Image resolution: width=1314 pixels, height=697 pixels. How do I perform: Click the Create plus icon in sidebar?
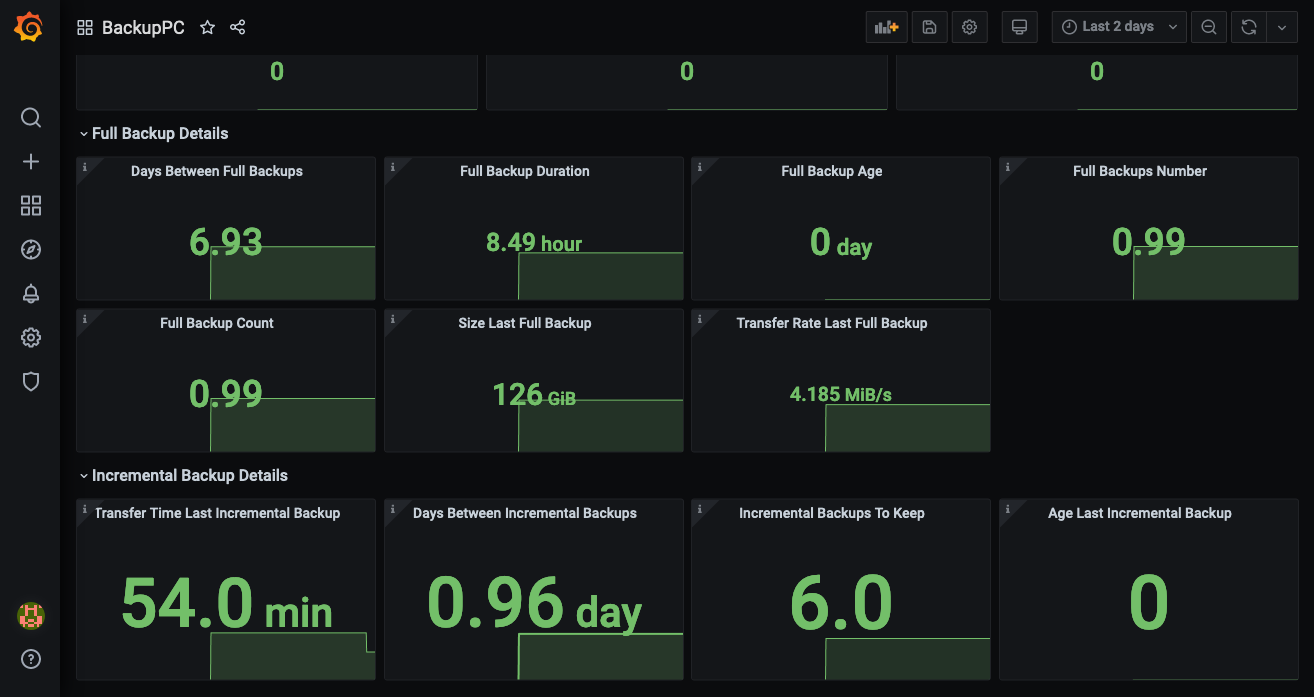coord(31,162)
